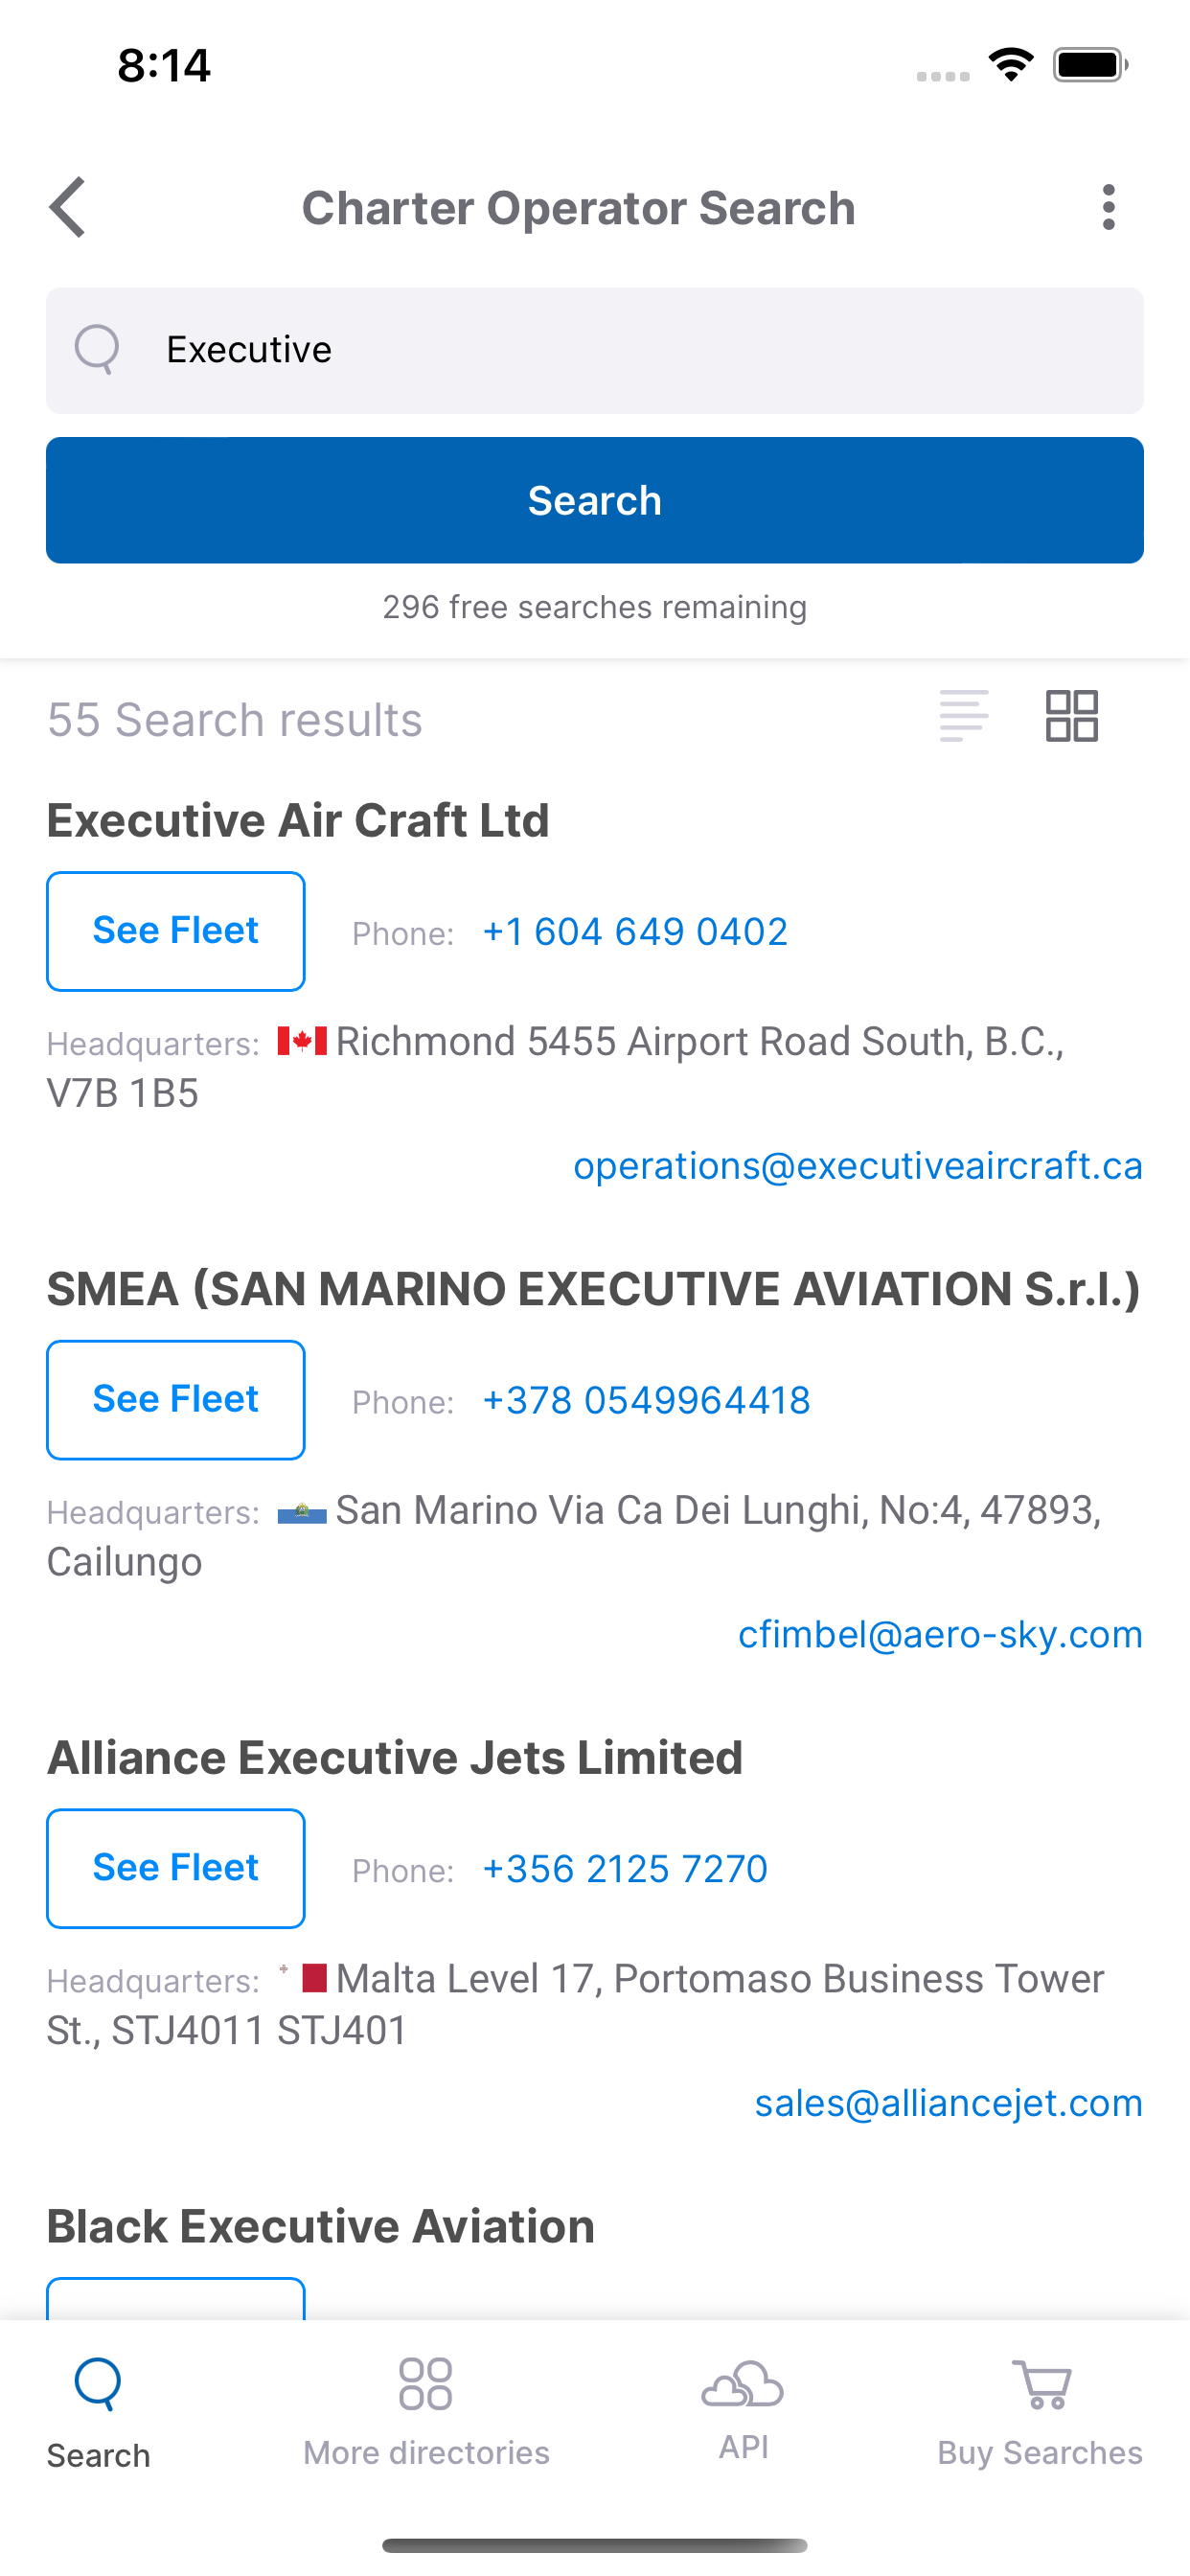The image size is (1190, 2576).
Task: Open the three-dot more options menu
Action: [x=1108, y=208]
